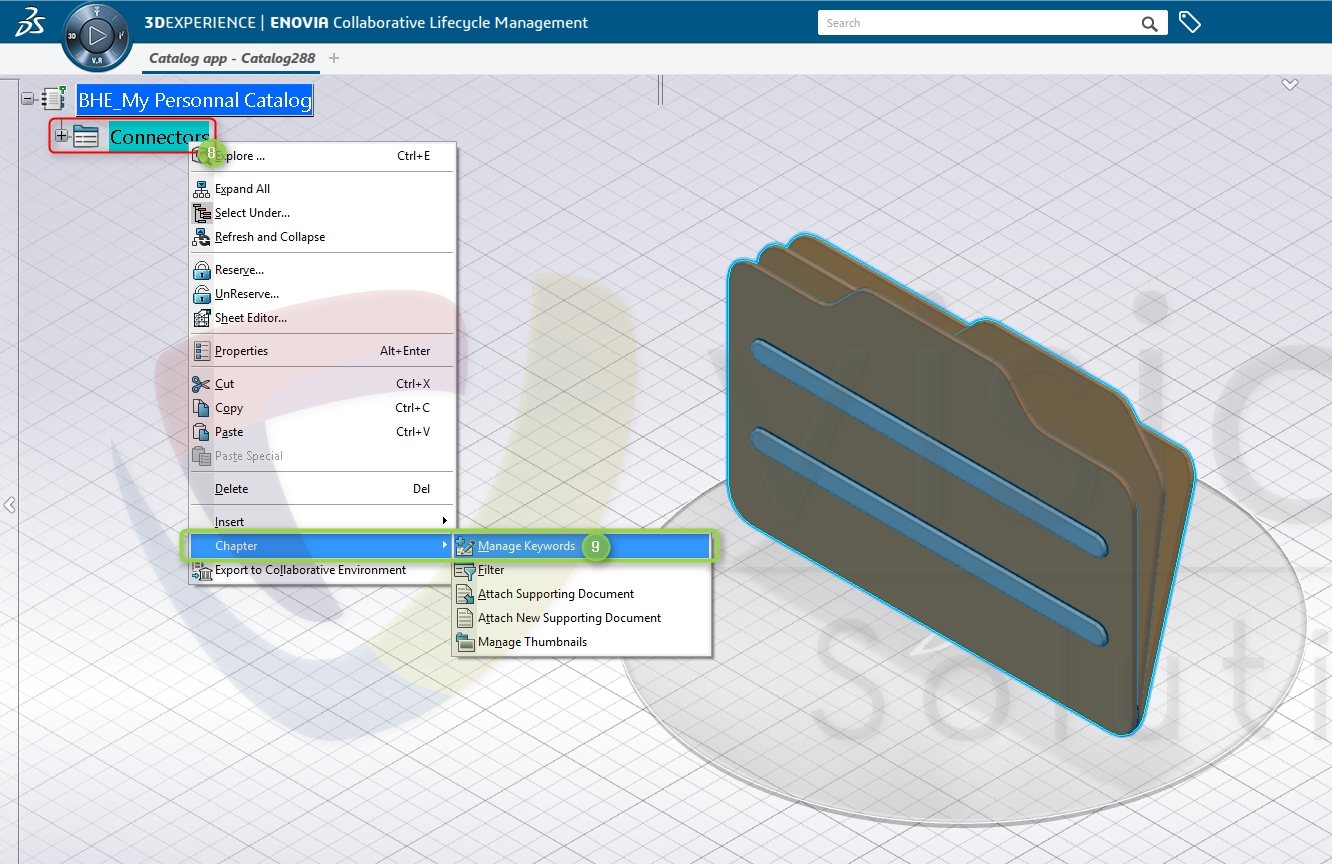Click the Expand All icon
The image size is (1332, 864).
tap(201, 189)
